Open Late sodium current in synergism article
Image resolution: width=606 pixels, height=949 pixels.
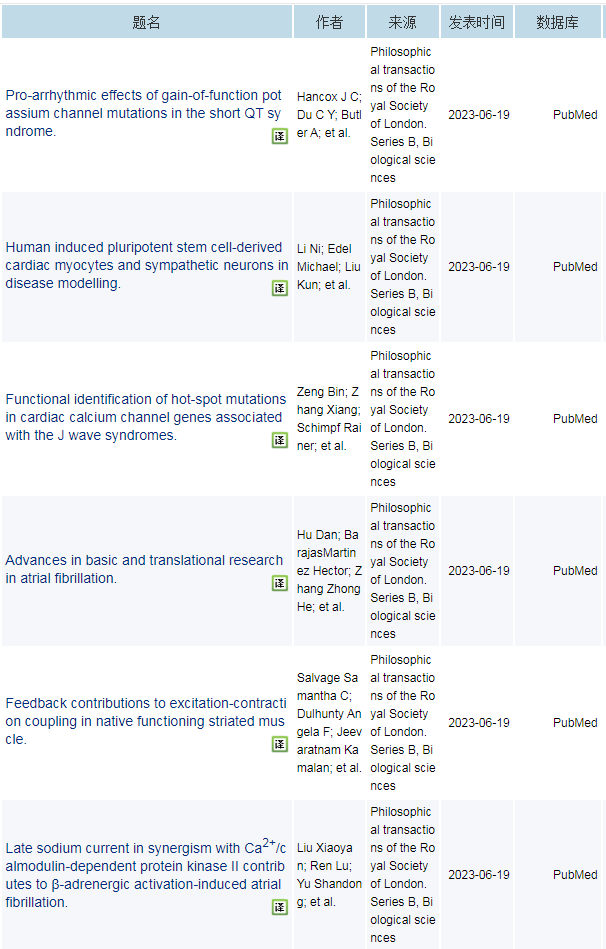[x=145, y=874]
